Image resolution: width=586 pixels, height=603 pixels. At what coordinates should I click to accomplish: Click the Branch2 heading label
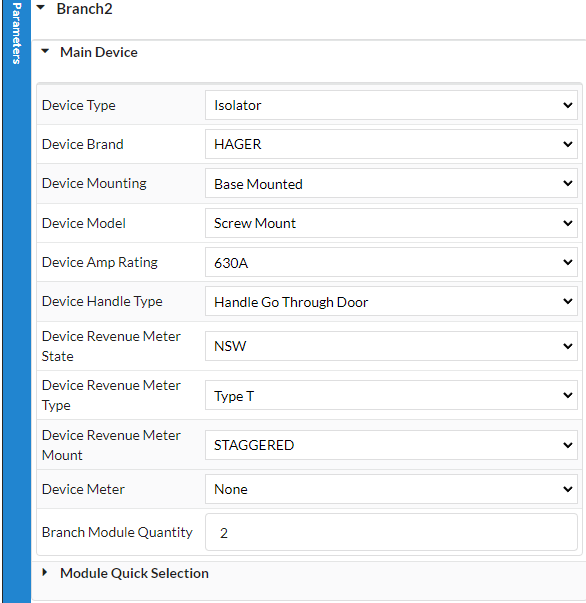(85, 8)
